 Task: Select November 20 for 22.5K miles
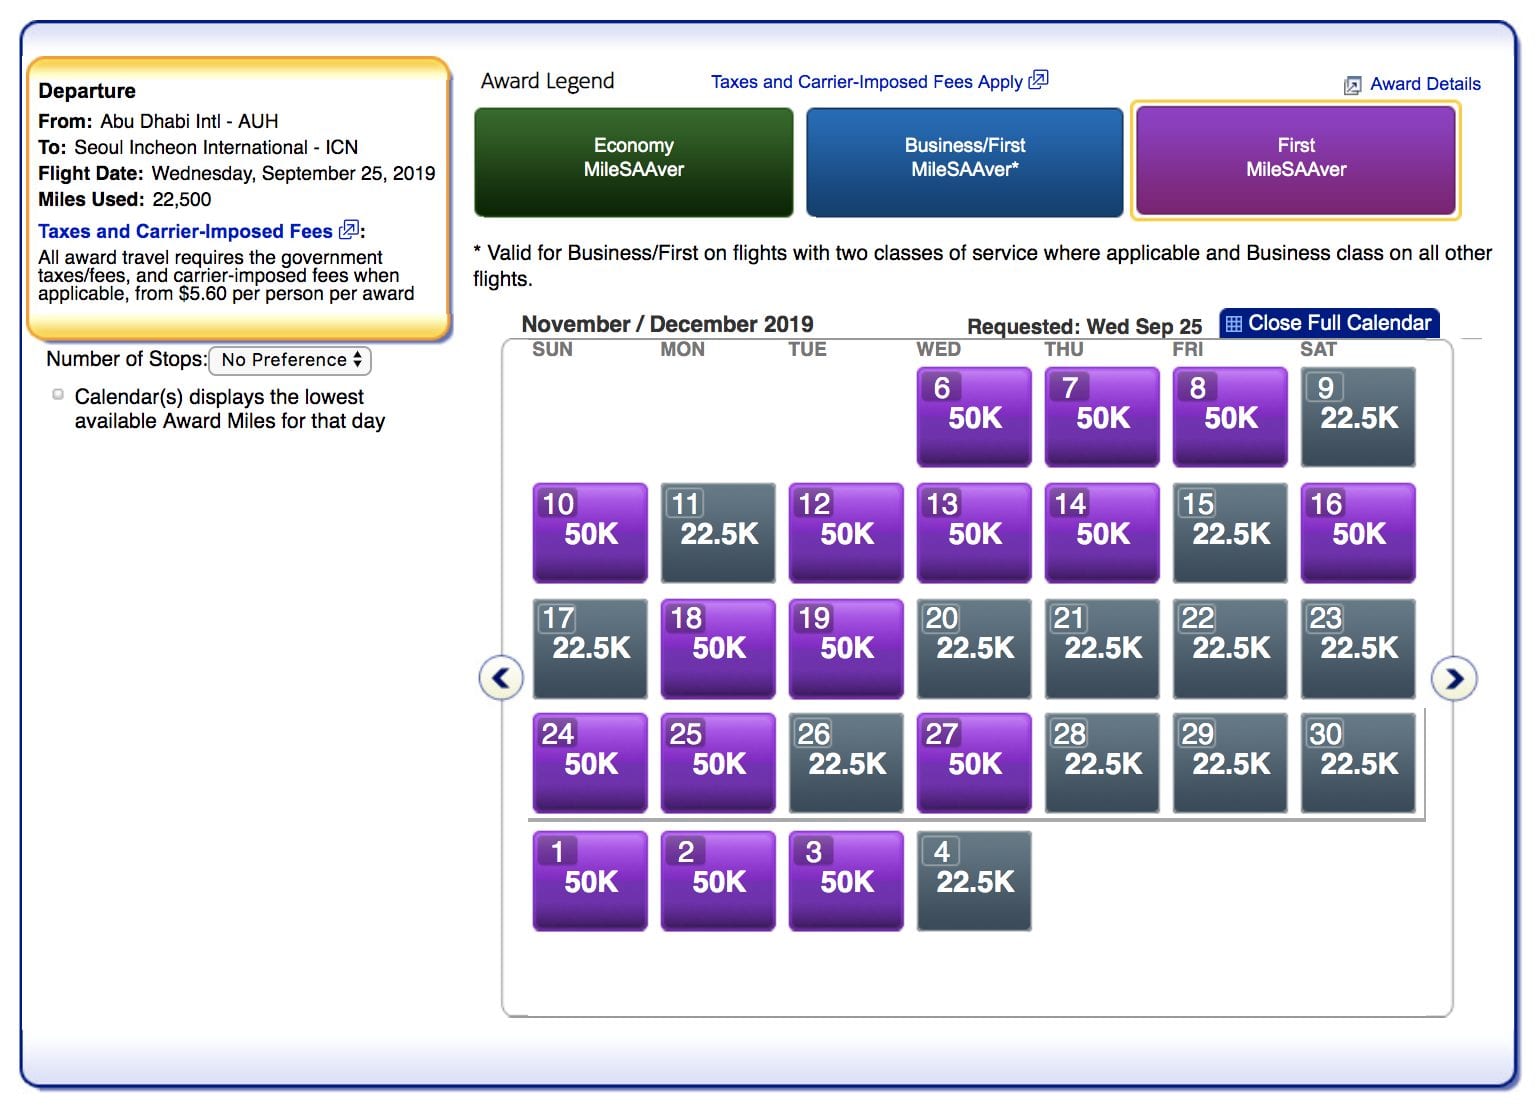point(973,648)
